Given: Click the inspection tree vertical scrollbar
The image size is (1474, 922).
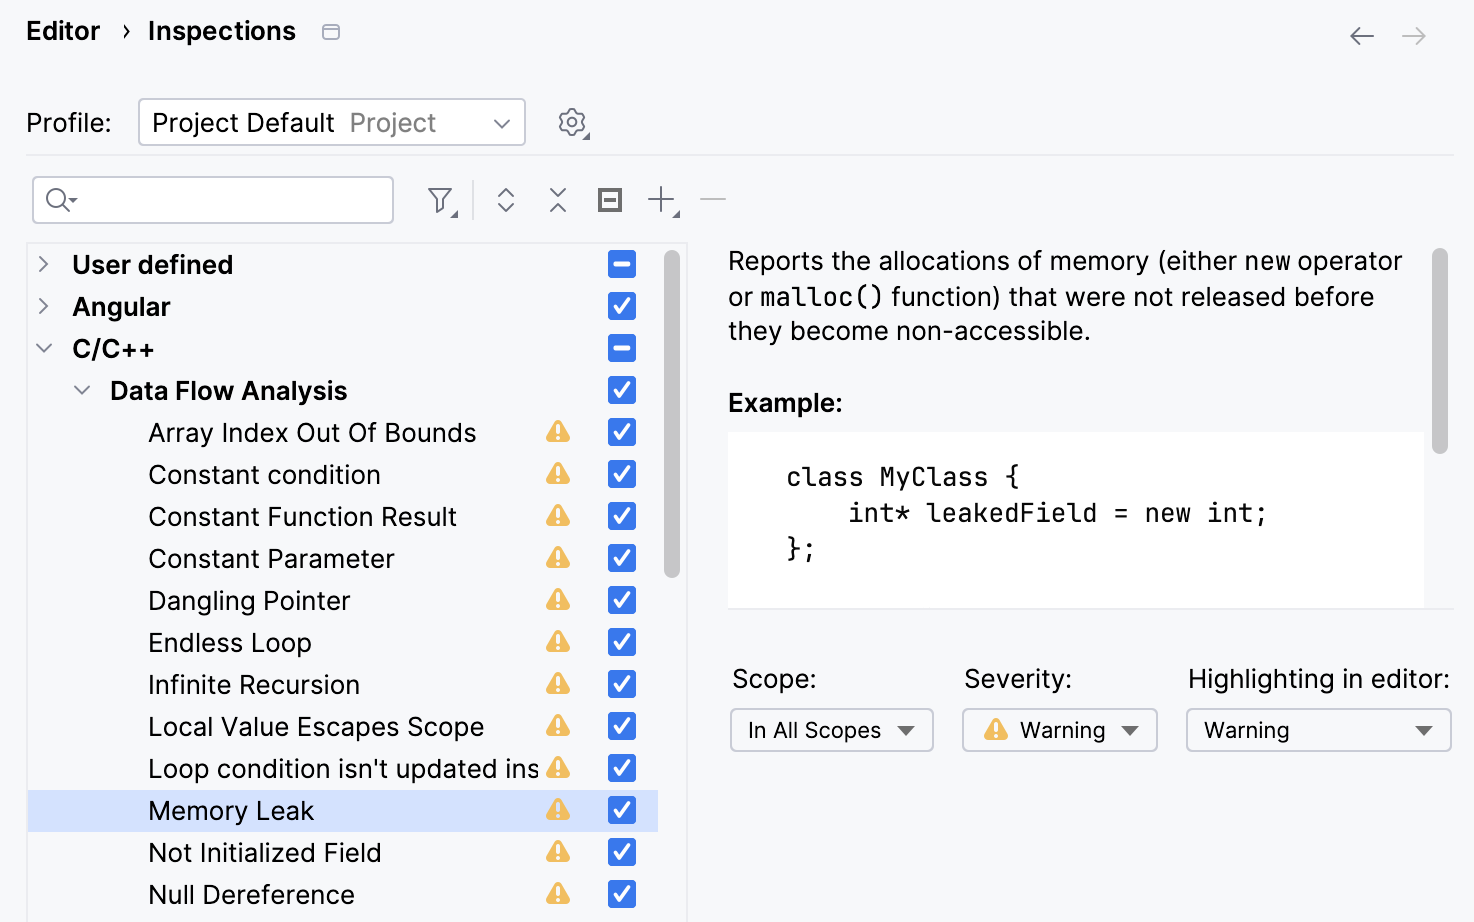Looking at the screenshot, I should 672,412.
